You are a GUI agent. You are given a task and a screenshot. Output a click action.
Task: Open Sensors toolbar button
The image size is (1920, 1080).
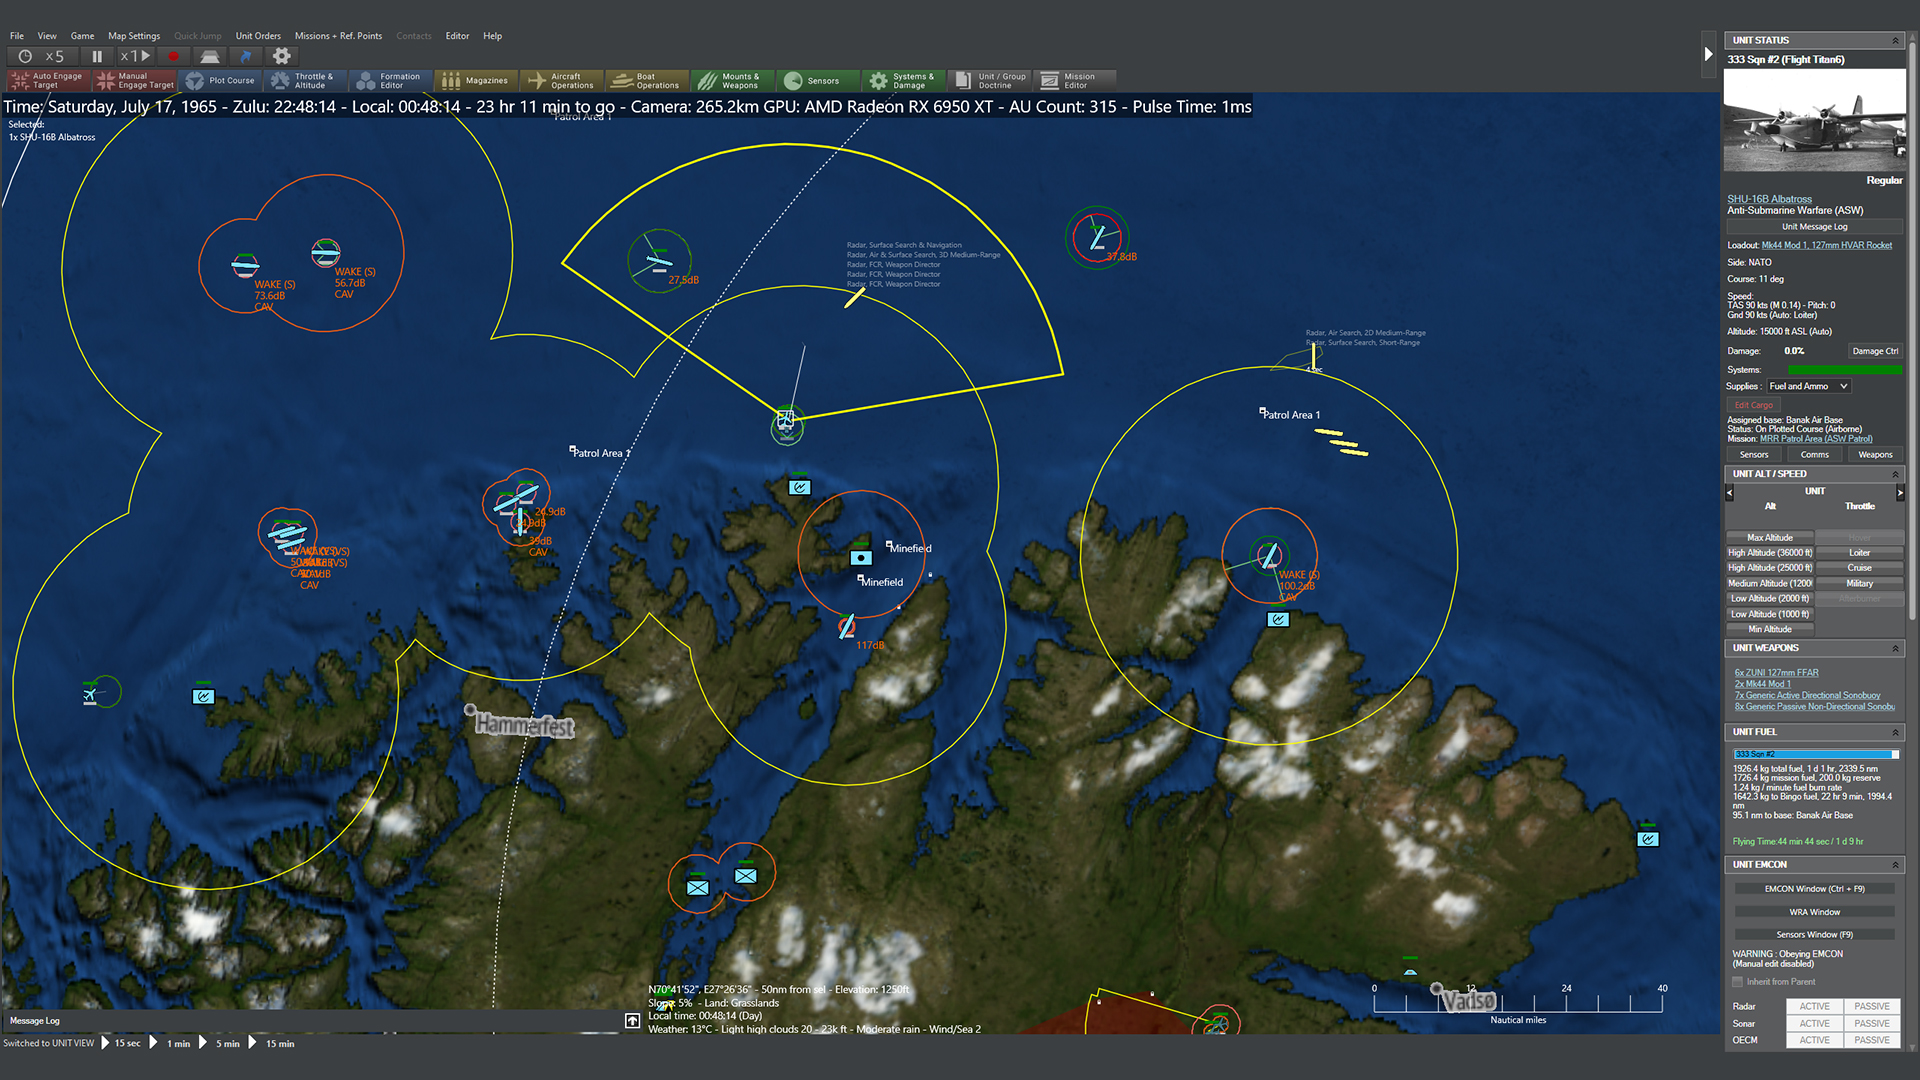pos(818,81)
